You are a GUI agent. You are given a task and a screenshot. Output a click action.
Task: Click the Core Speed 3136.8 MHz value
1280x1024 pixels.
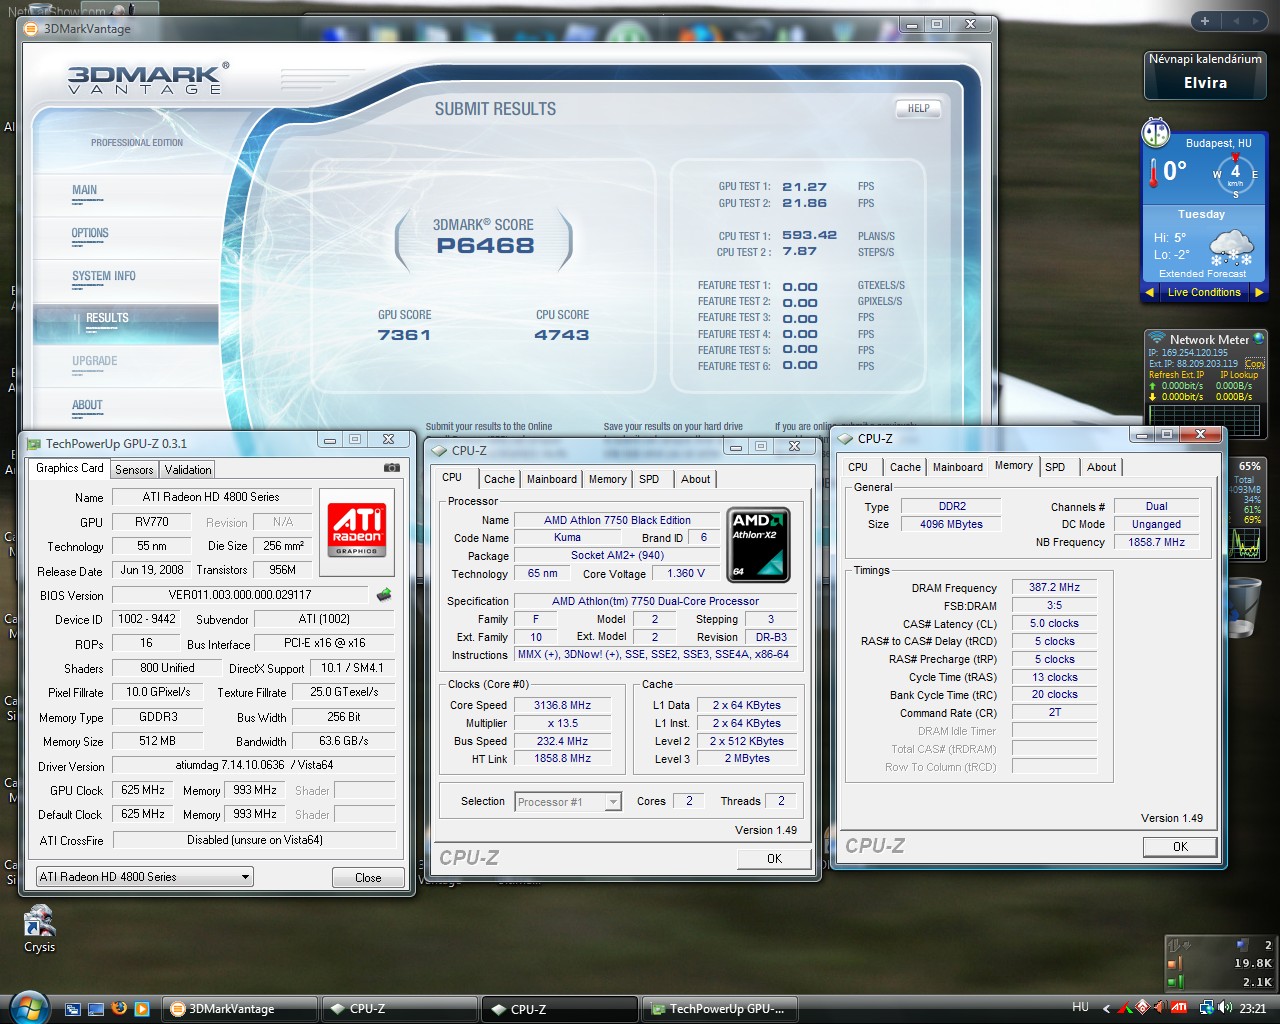click(x=563, y=705)
